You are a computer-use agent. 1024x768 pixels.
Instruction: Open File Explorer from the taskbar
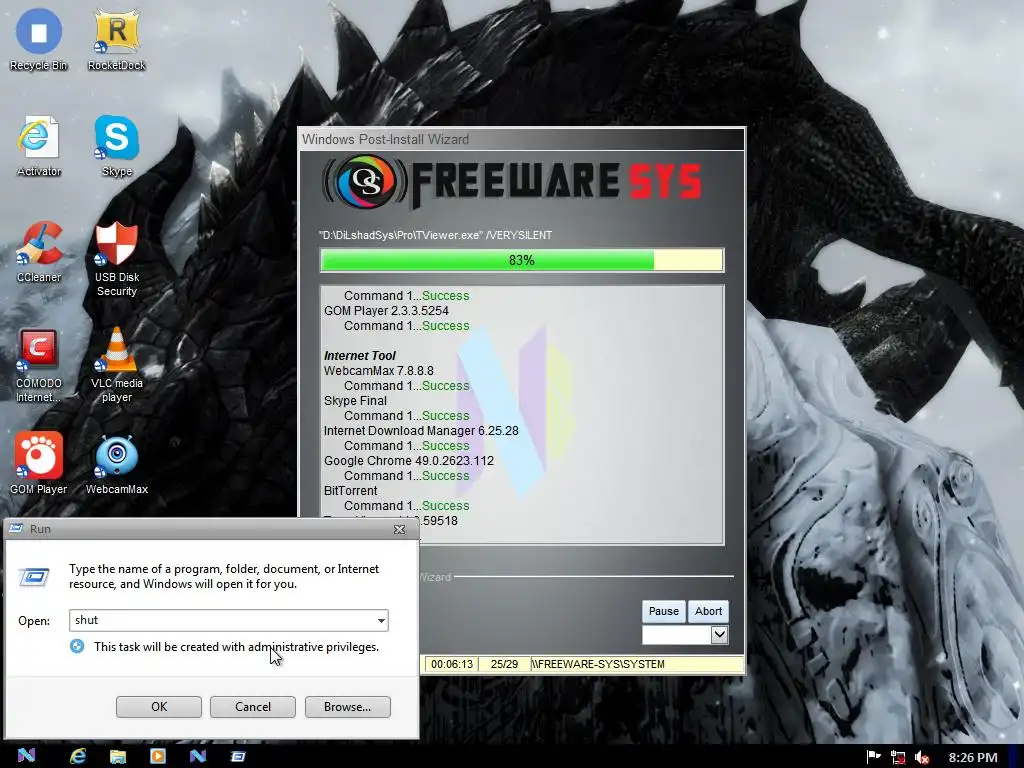tap(118, 756)
